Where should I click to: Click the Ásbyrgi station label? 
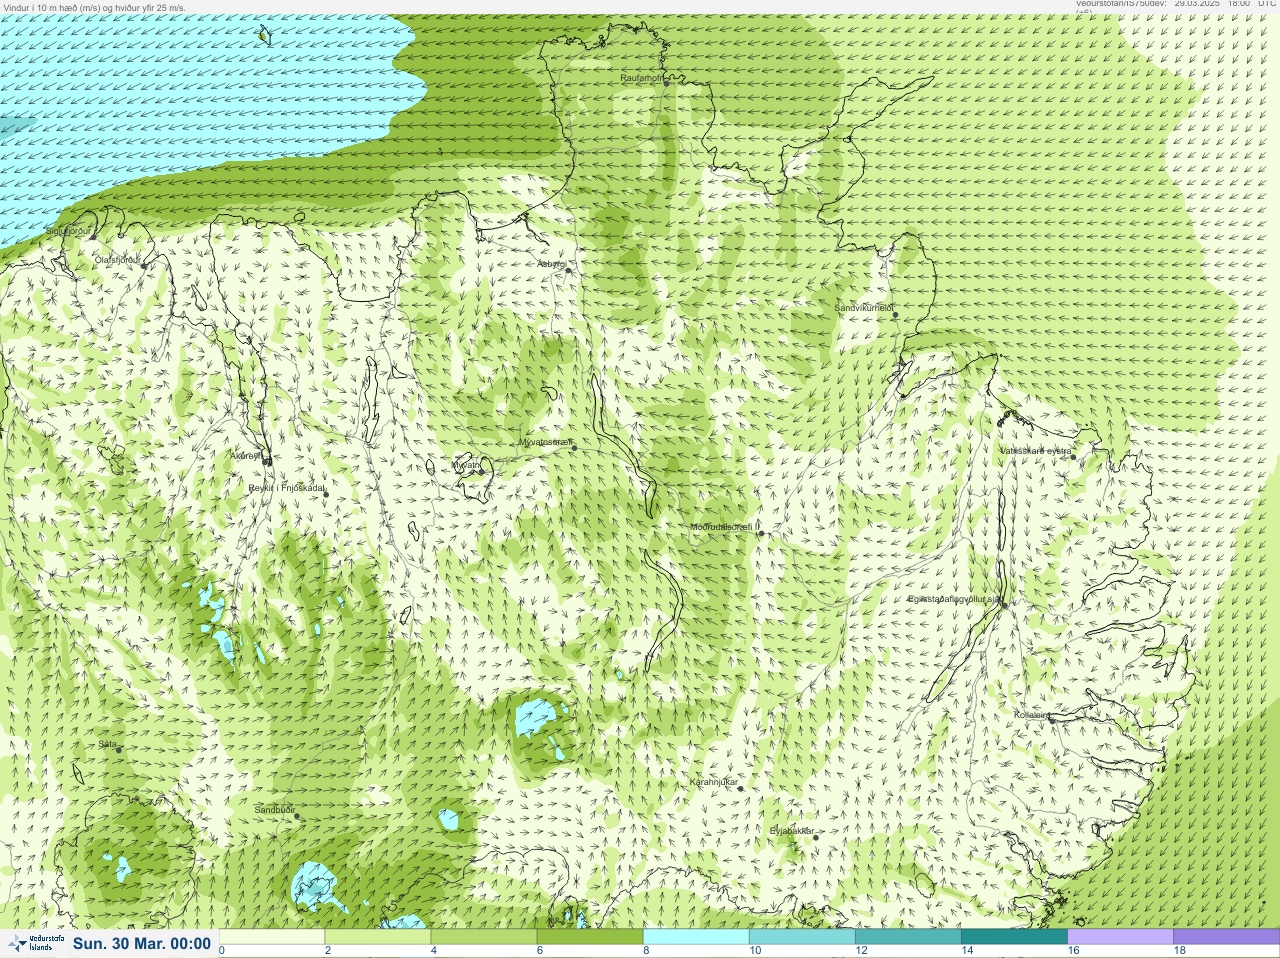click(x=551, y=264)
